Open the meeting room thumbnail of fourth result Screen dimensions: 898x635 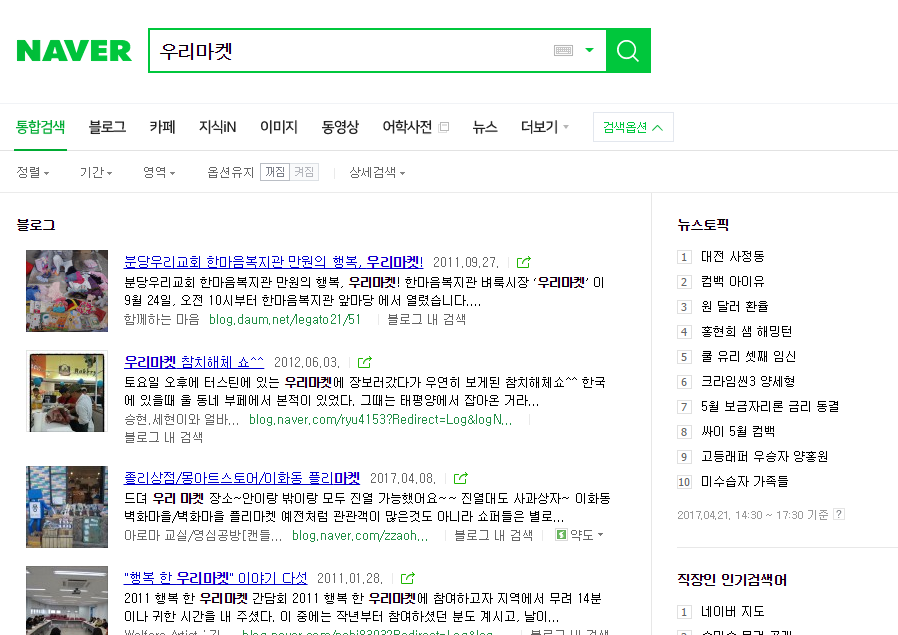[x=67, y=601]
